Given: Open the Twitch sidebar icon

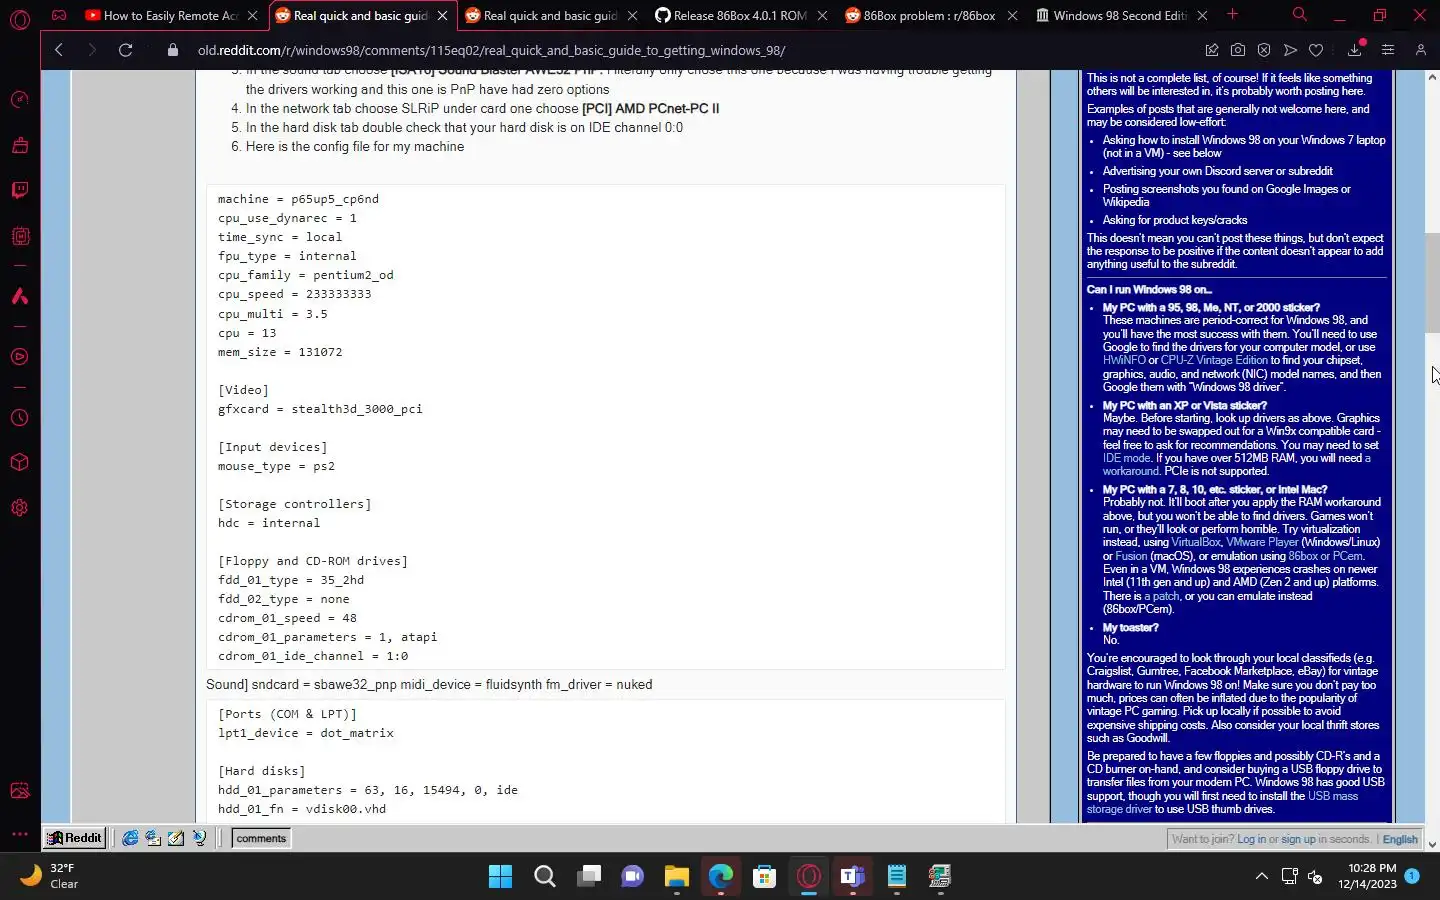Looking at the screenshot, I should [x=20, y=190].
